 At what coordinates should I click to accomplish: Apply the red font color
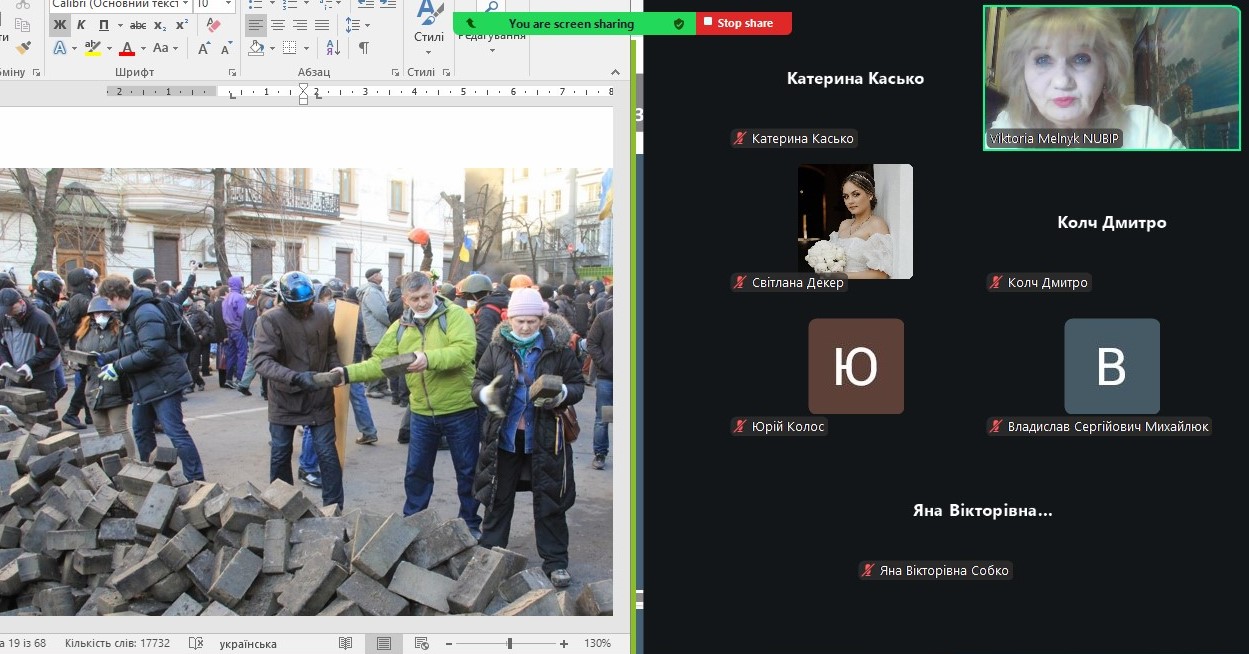pos(126,48)
